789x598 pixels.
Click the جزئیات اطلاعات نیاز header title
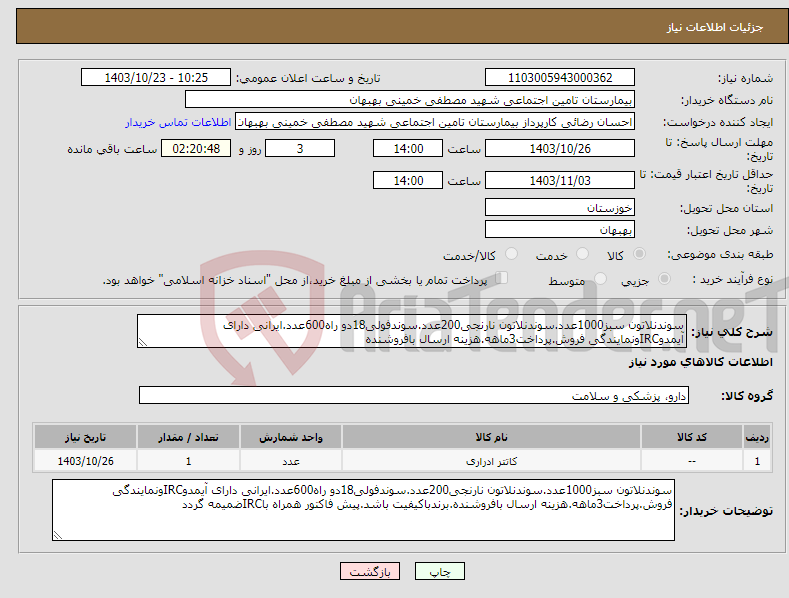(x=715, y=27)
